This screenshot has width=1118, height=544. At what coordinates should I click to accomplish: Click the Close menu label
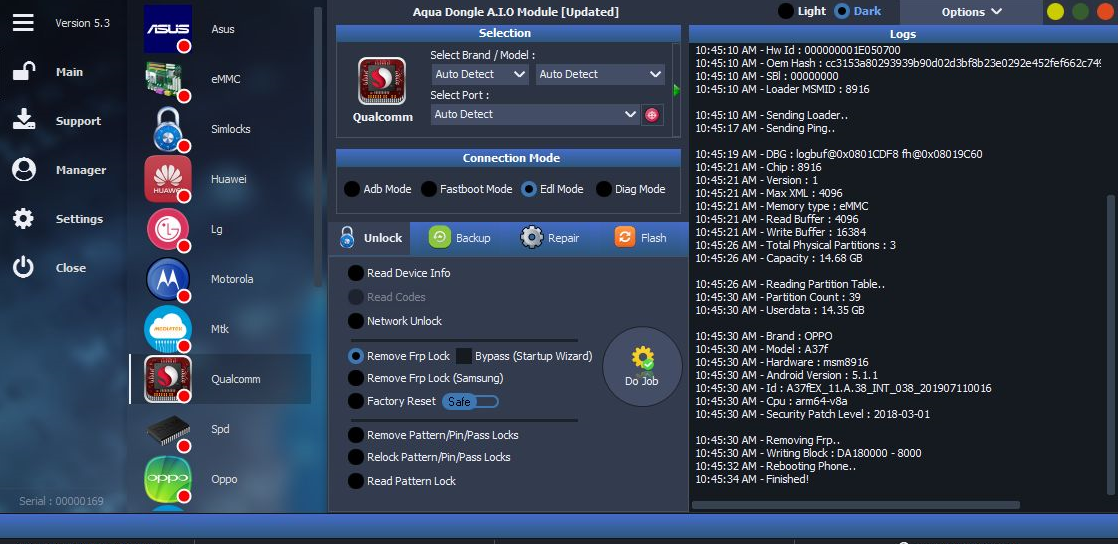[x=71, y=268]
